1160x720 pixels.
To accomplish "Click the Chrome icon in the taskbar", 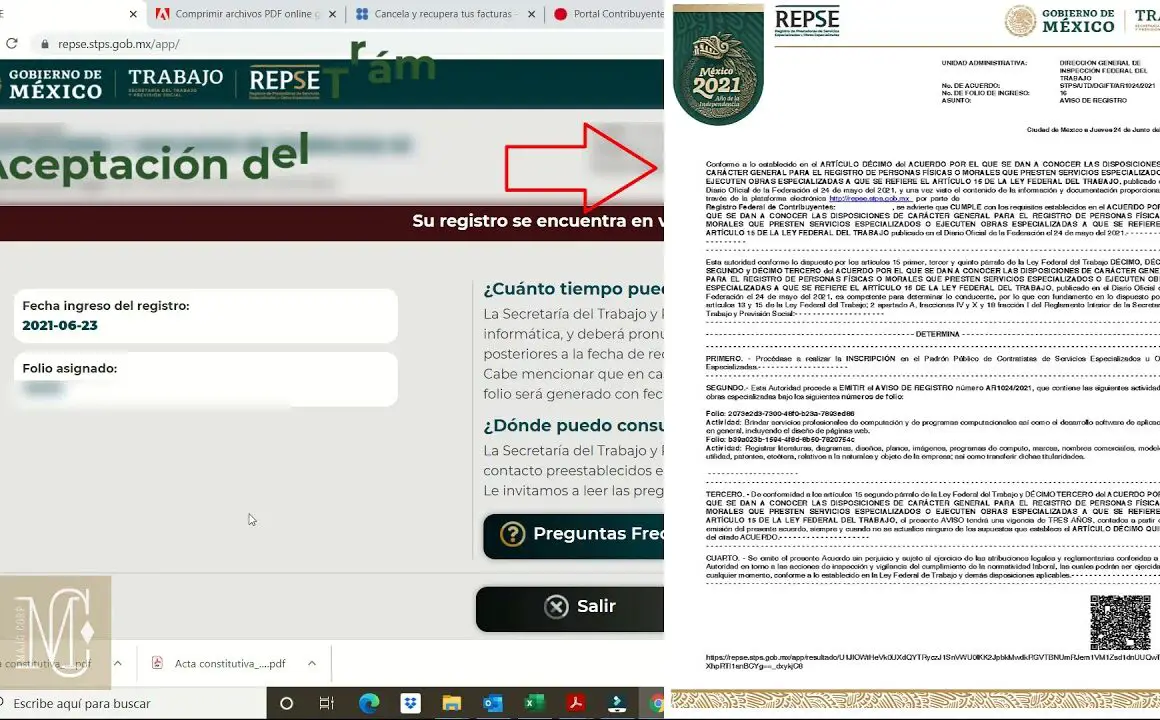I will tap(655, 703).
